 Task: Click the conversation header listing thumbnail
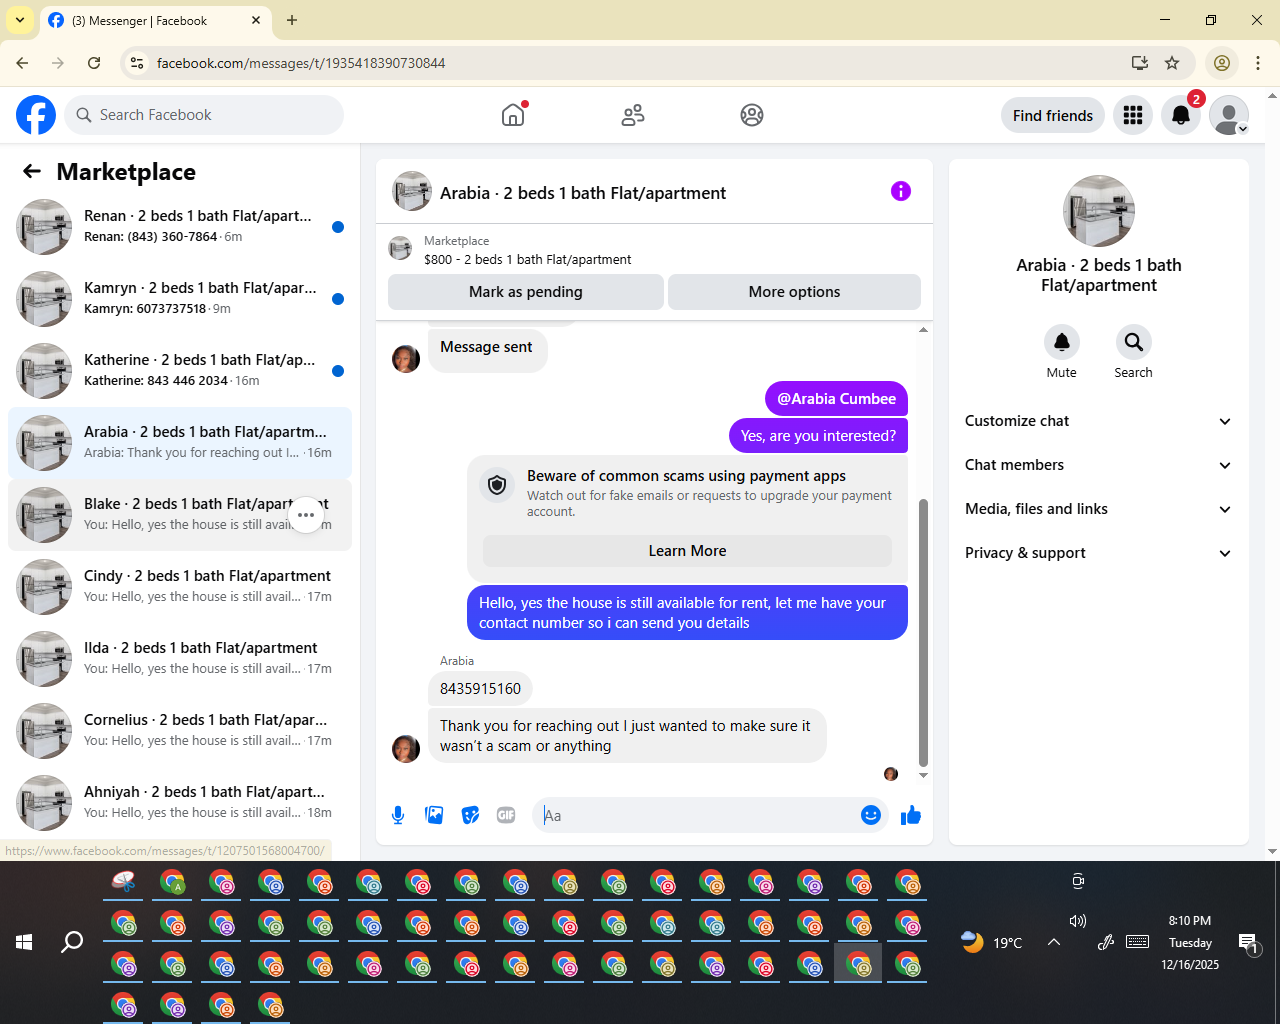coord(412,191)
